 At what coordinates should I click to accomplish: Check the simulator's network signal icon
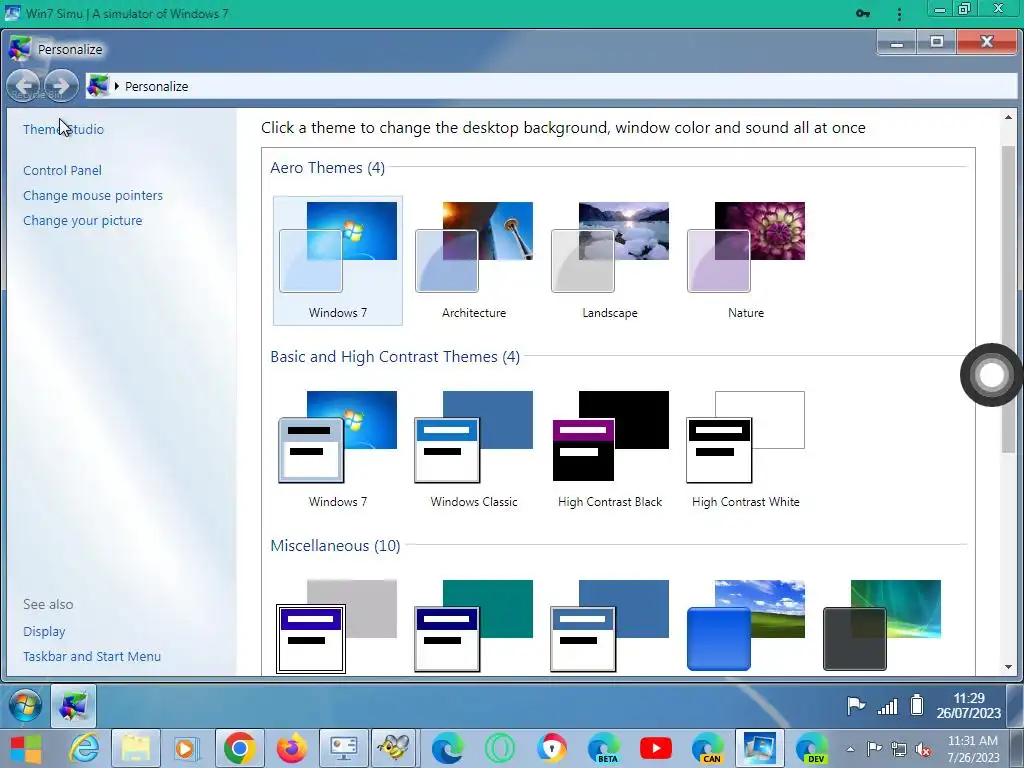tap(887, 706)
